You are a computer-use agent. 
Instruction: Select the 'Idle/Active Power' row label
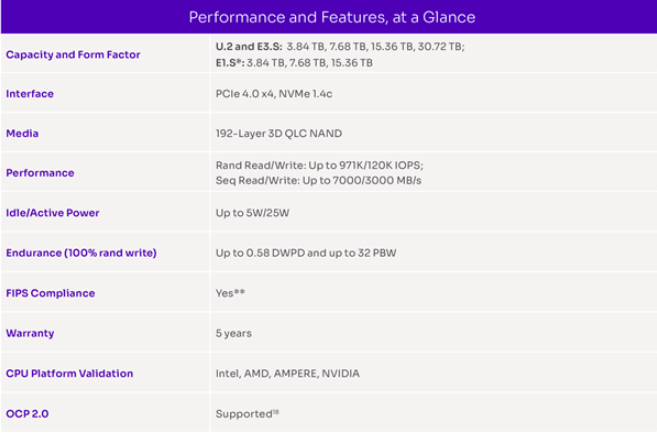[52, 213]
